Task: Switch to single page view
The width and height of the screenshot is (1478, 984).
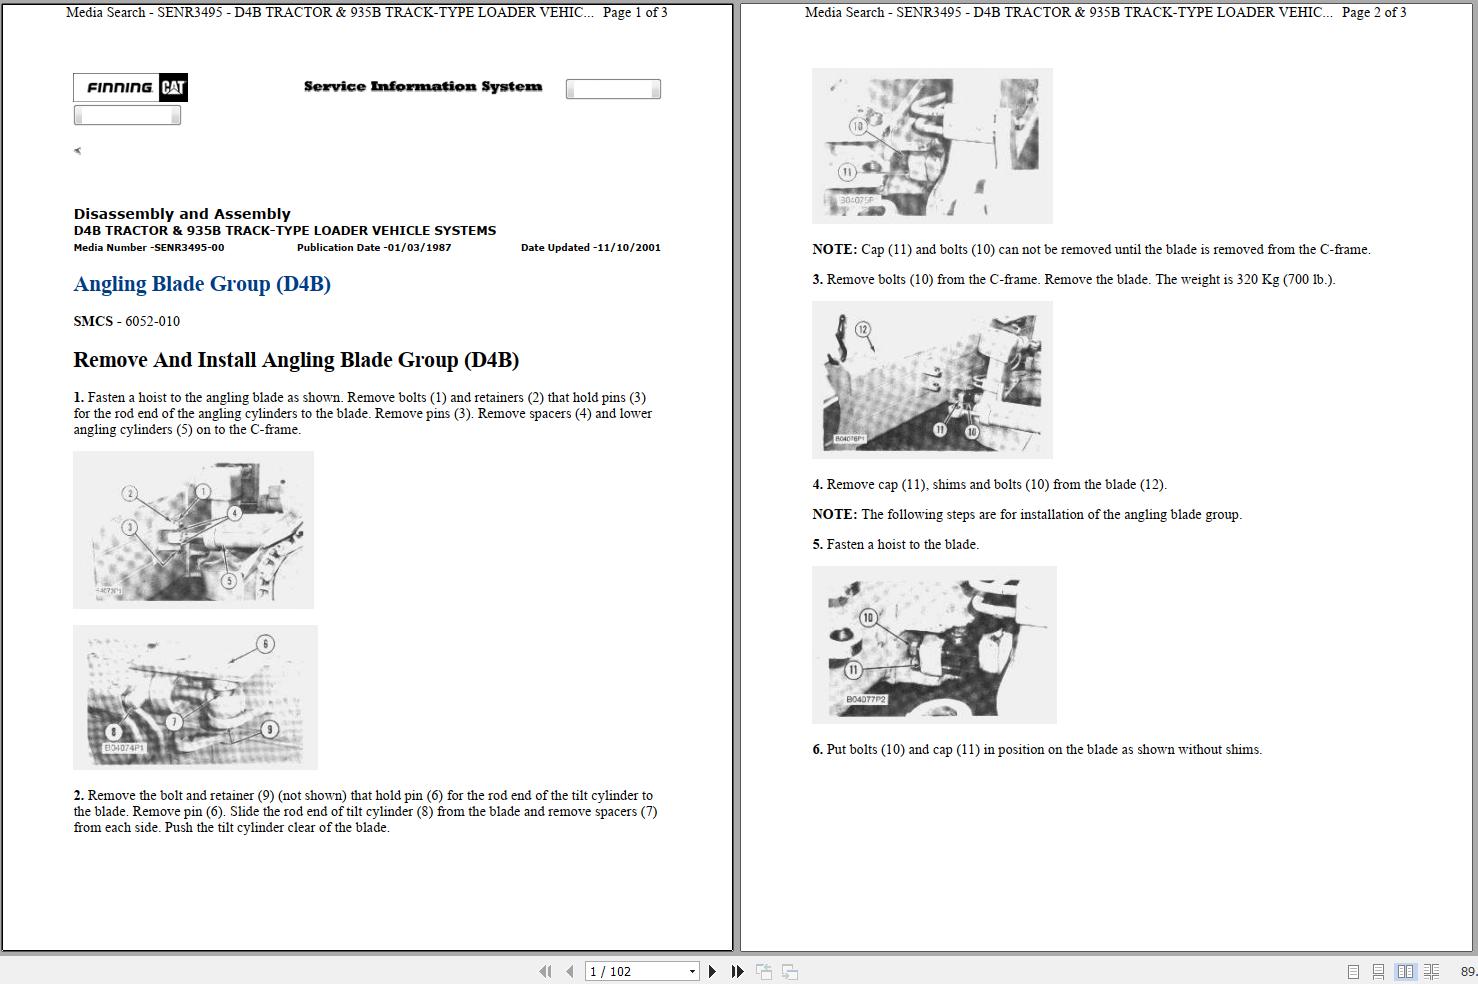Action: pyautogui.click(x=1353, y=971)
